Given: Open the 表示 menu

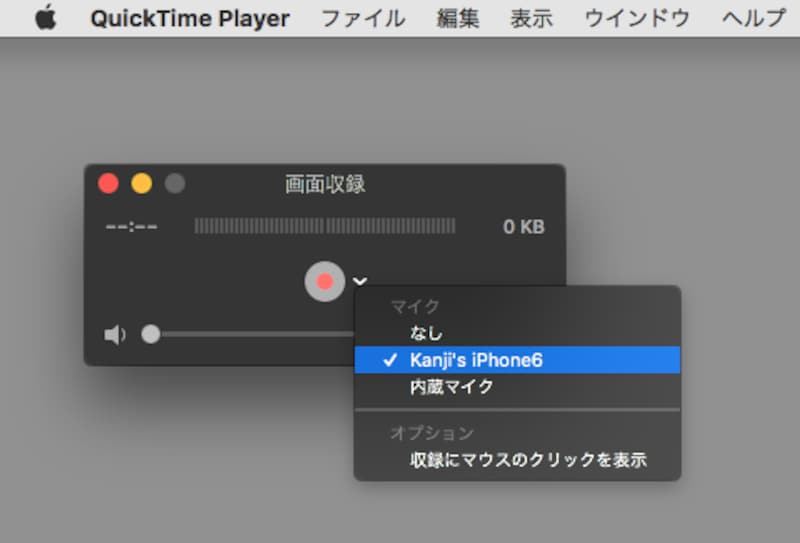Looking at the screenshot, I should [x=532, y=19].
